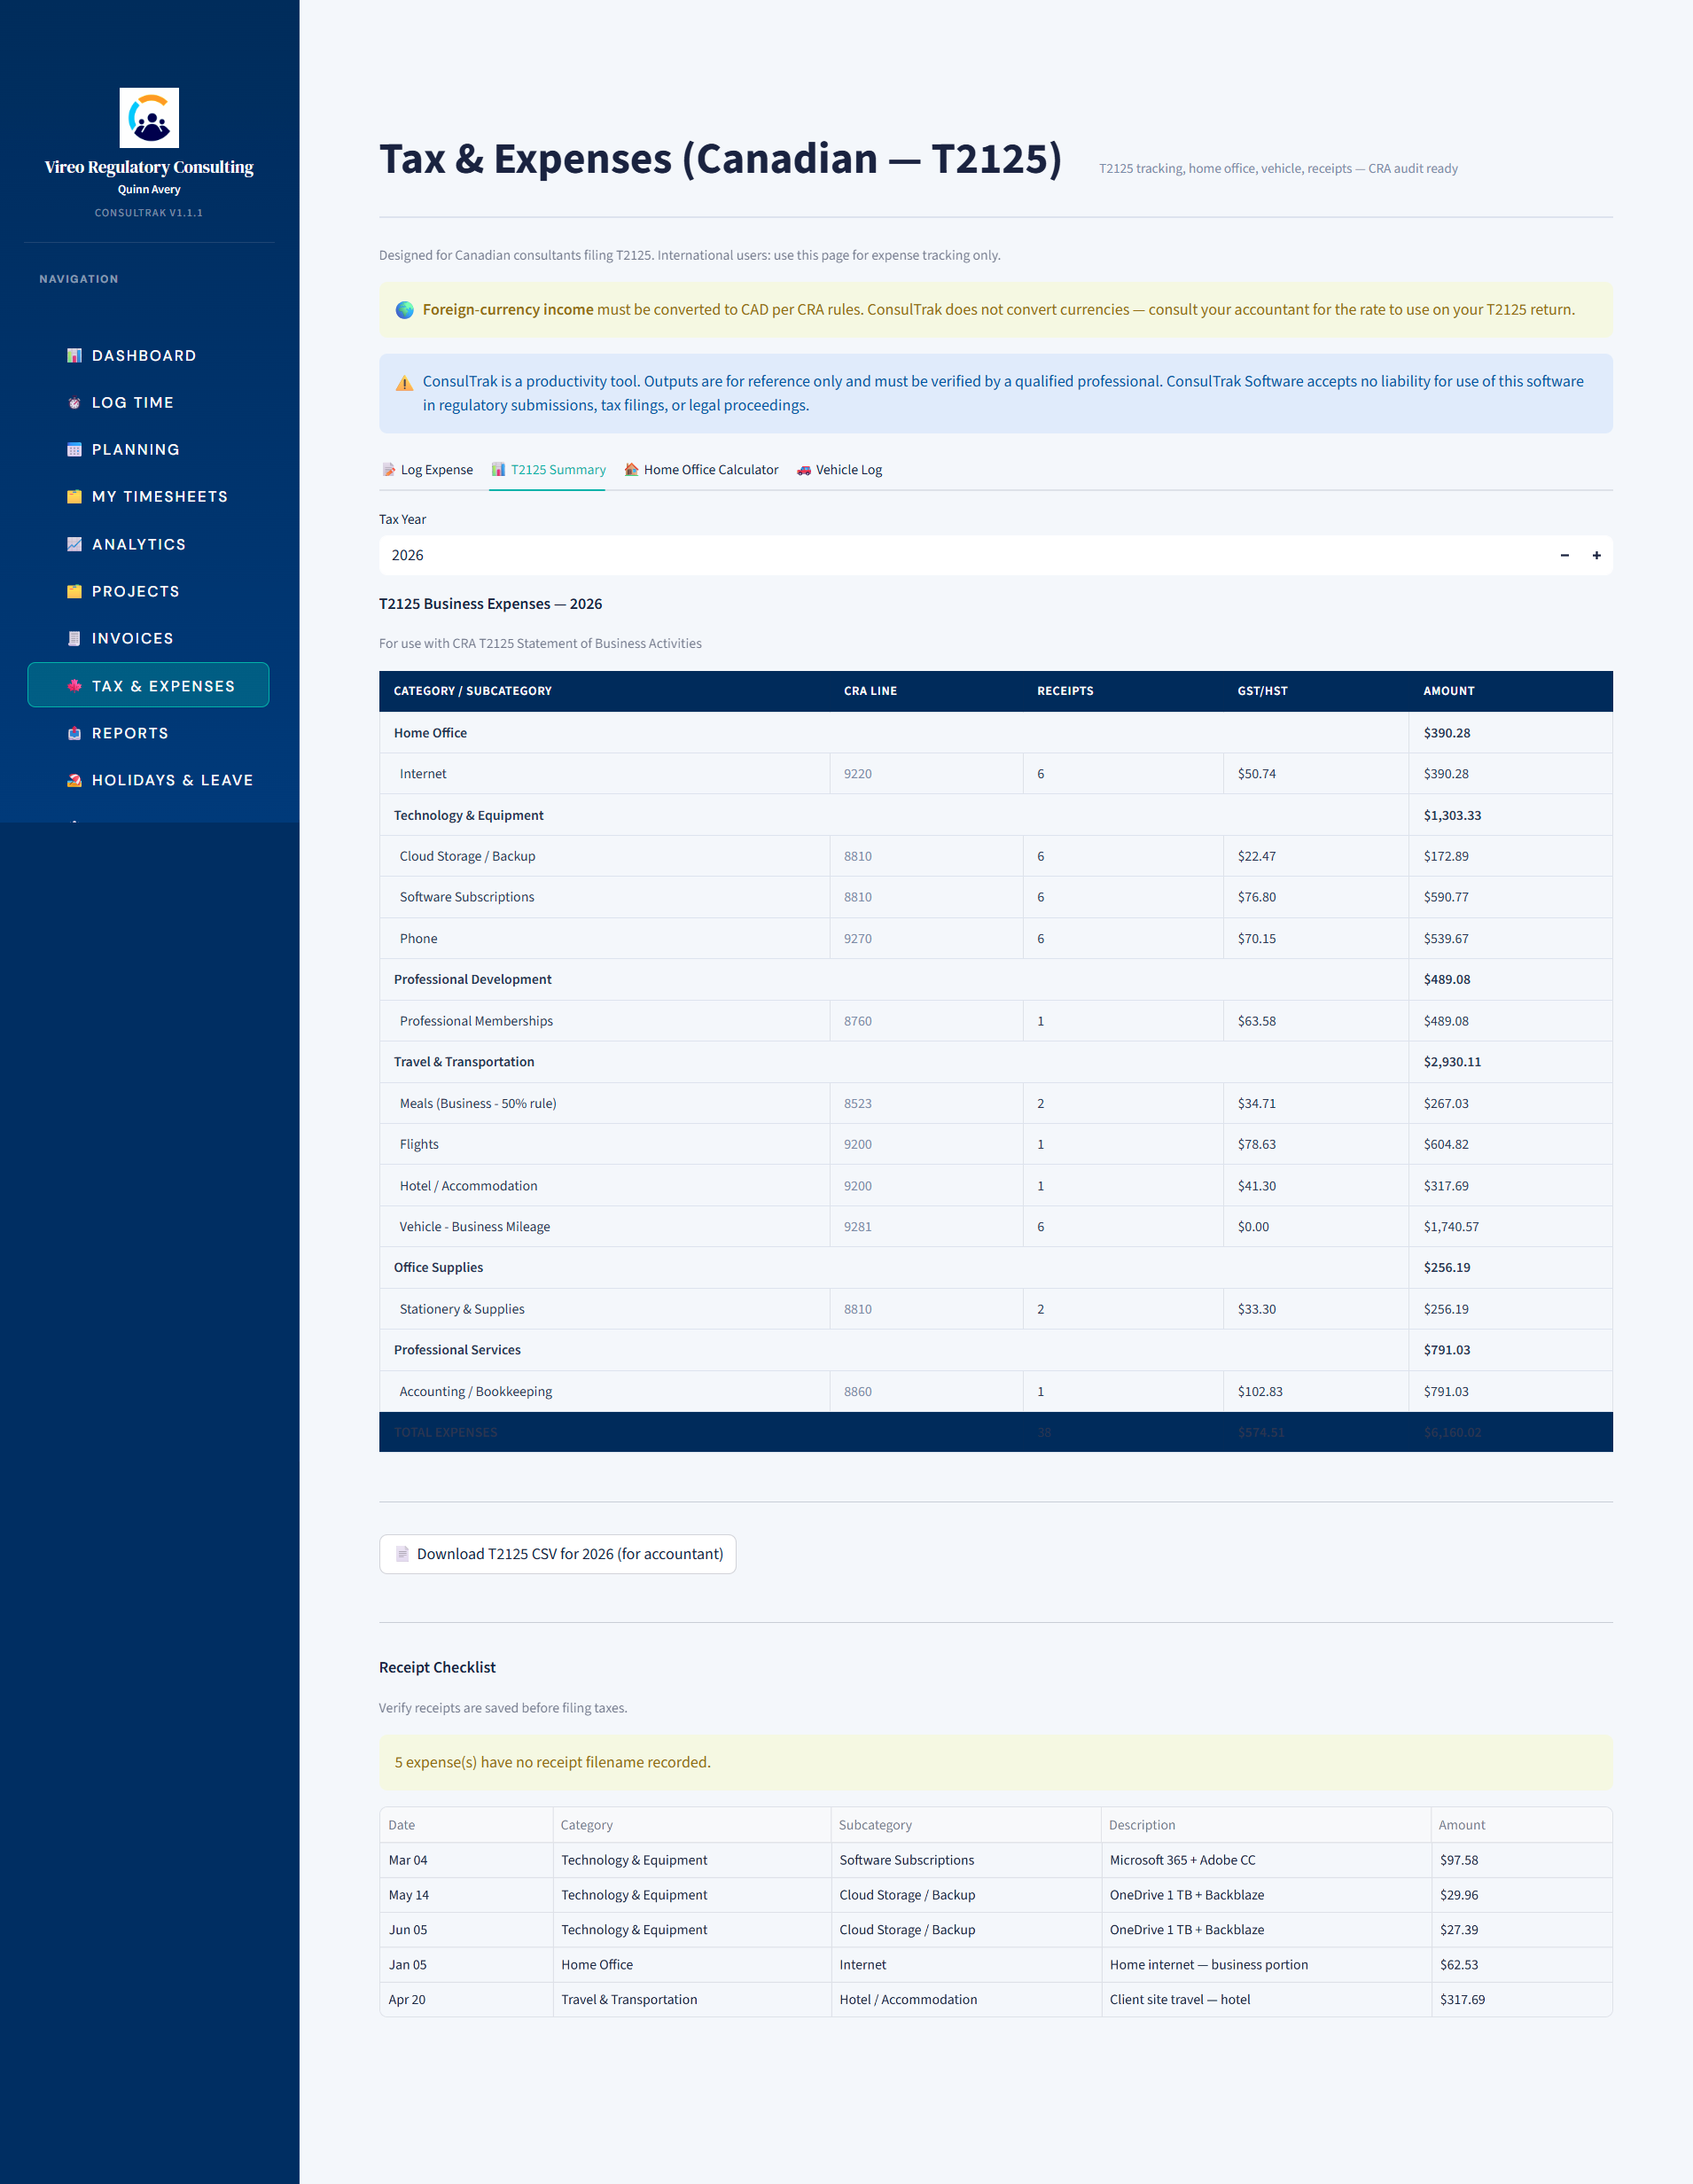Increase the Tax Year with plus button
Screen dimensions: 1693x2184
(x=1596, y=555)
